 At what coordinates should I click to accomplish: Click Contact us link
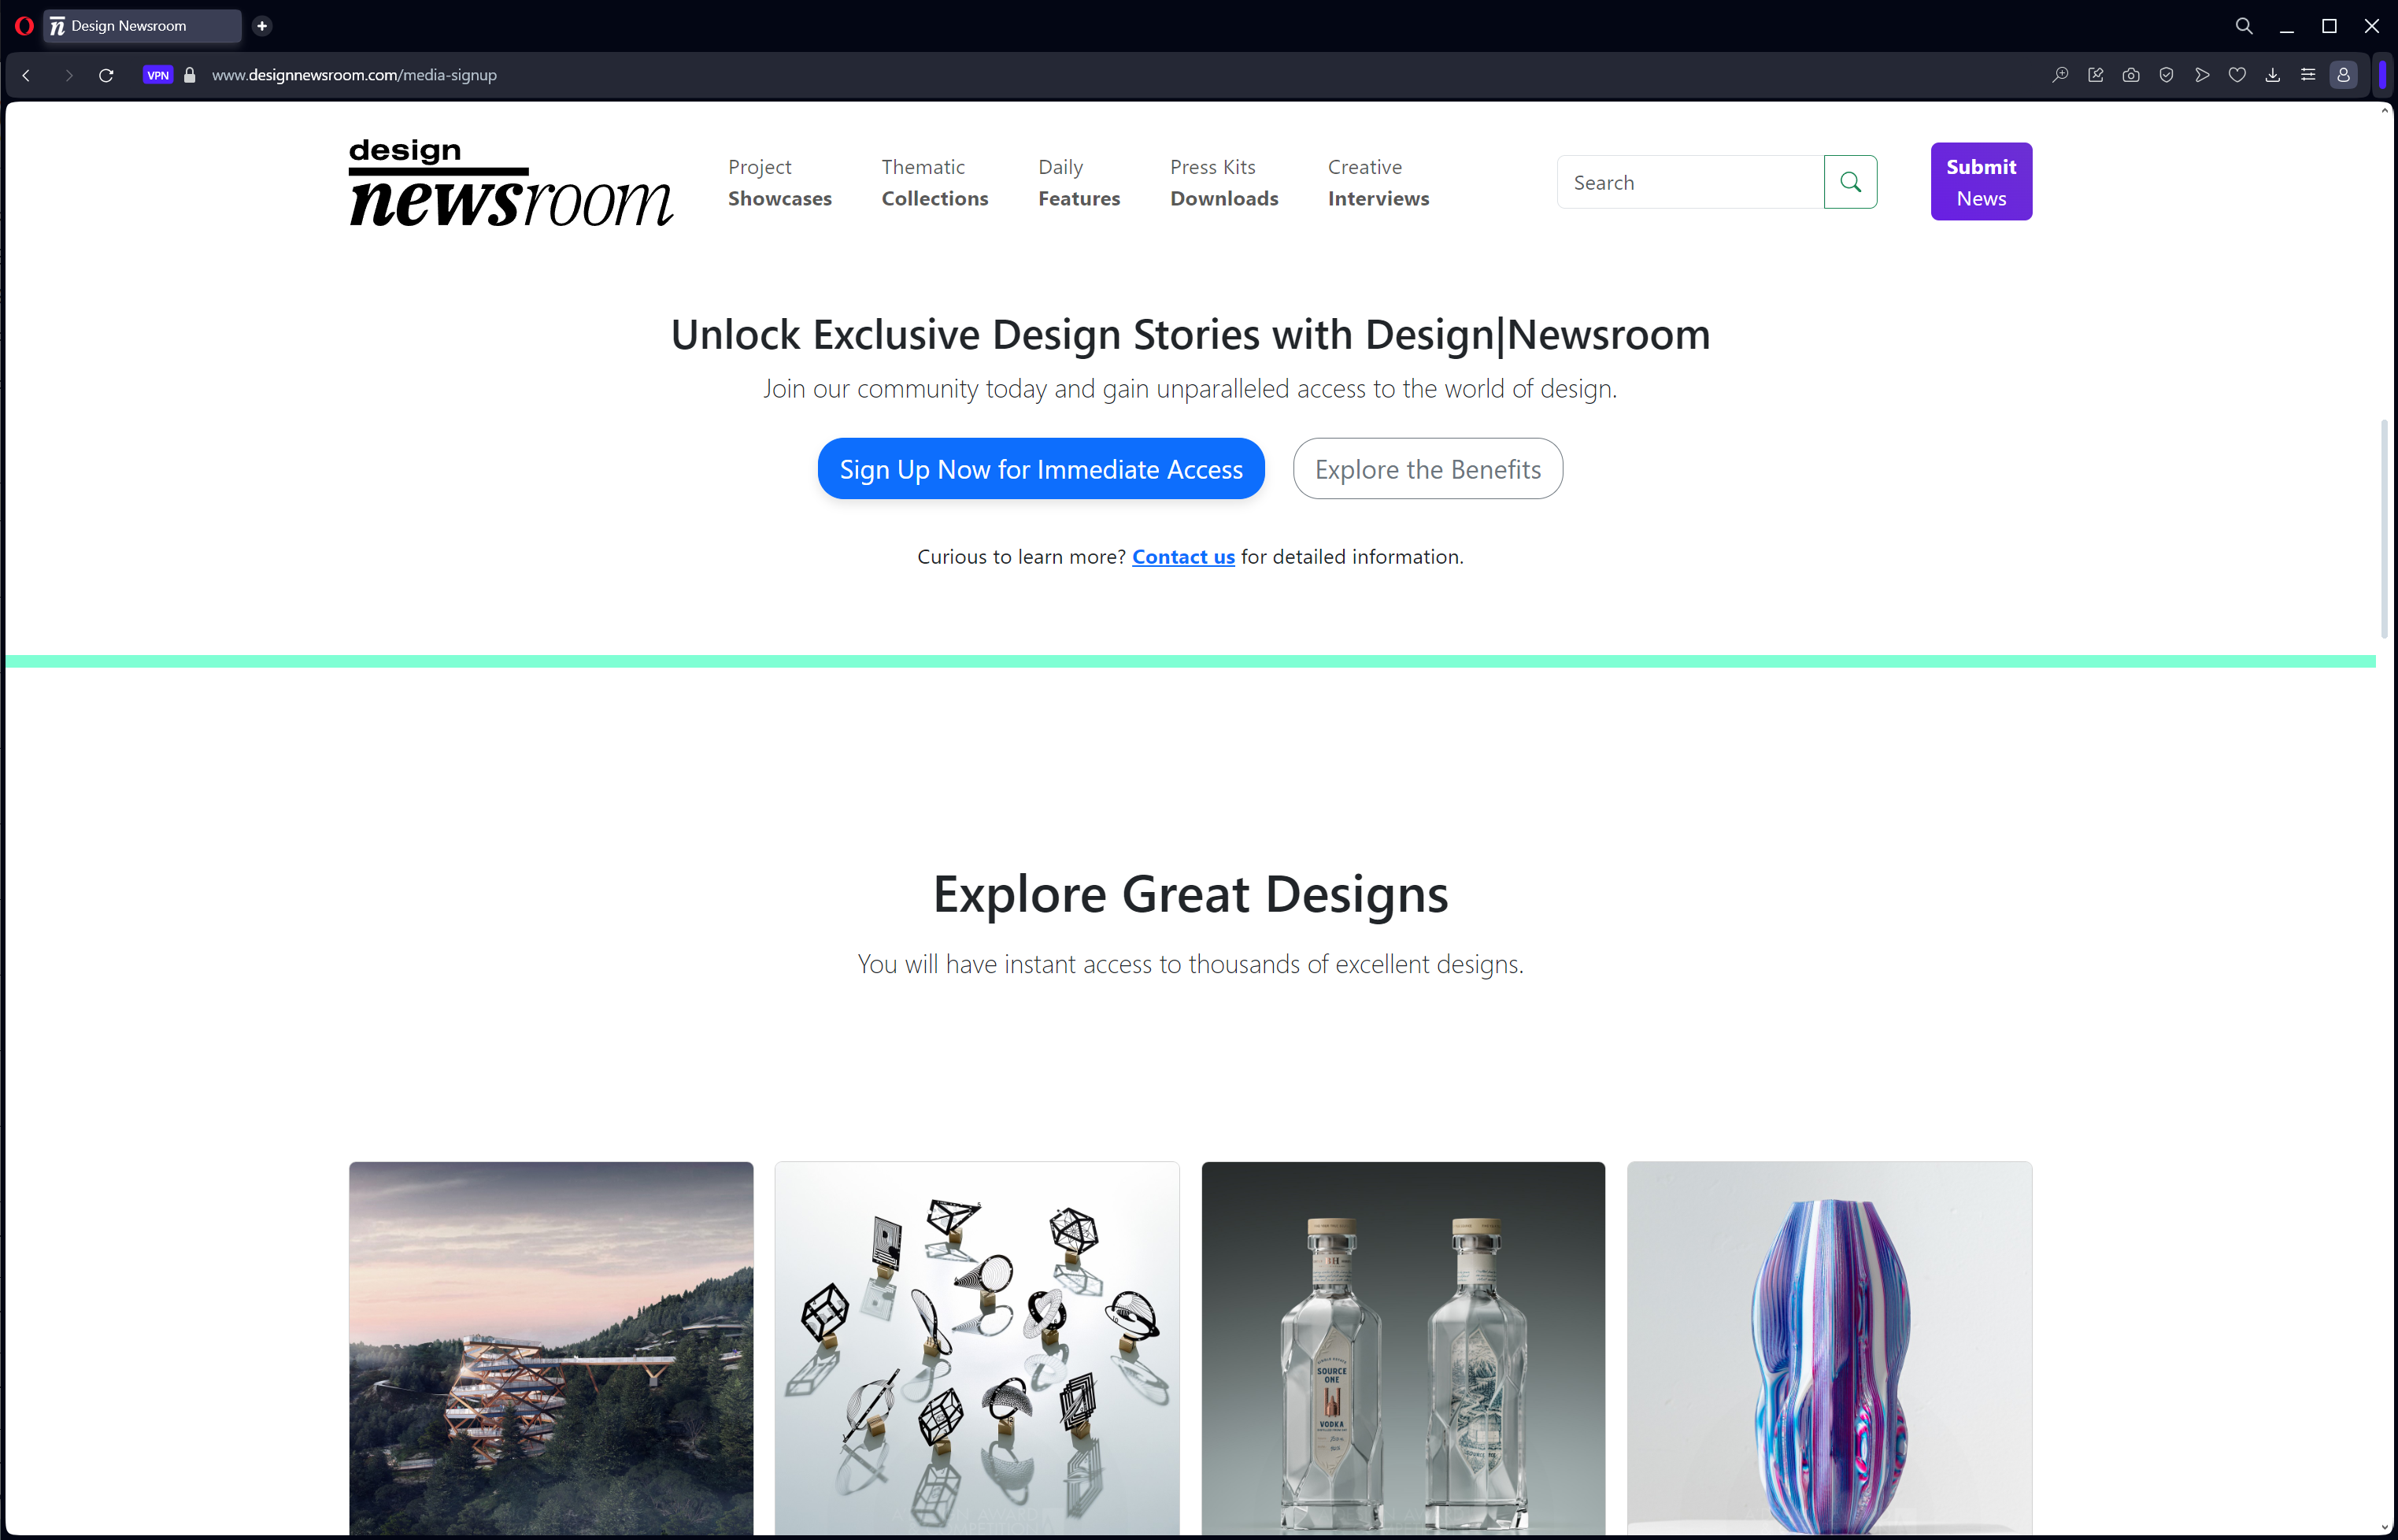click(x=1183, y=556)
